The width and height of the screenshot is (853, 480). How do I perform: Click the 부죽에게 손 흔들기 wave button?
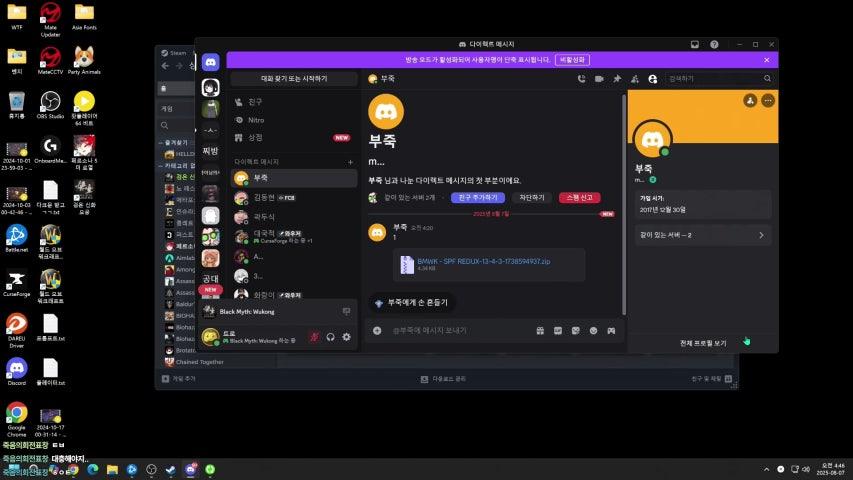pos(412,303)
